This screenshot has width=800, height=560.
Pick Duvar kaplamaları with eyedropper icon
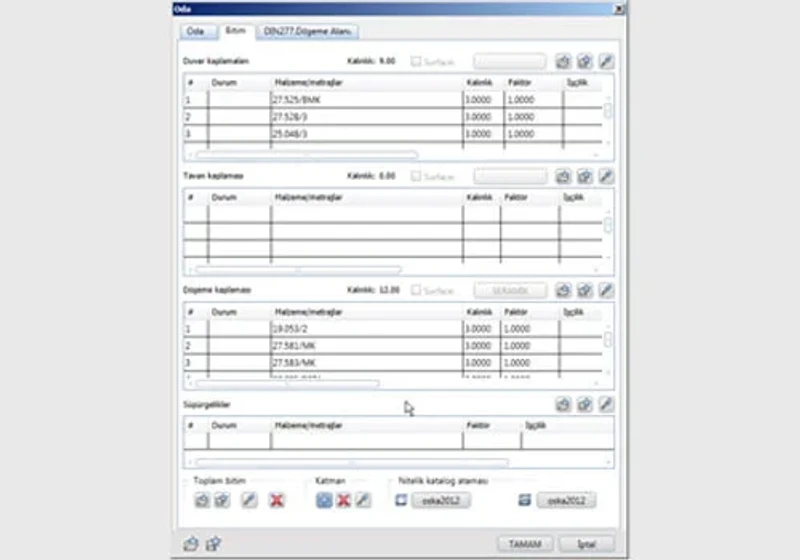pos(606,62)
